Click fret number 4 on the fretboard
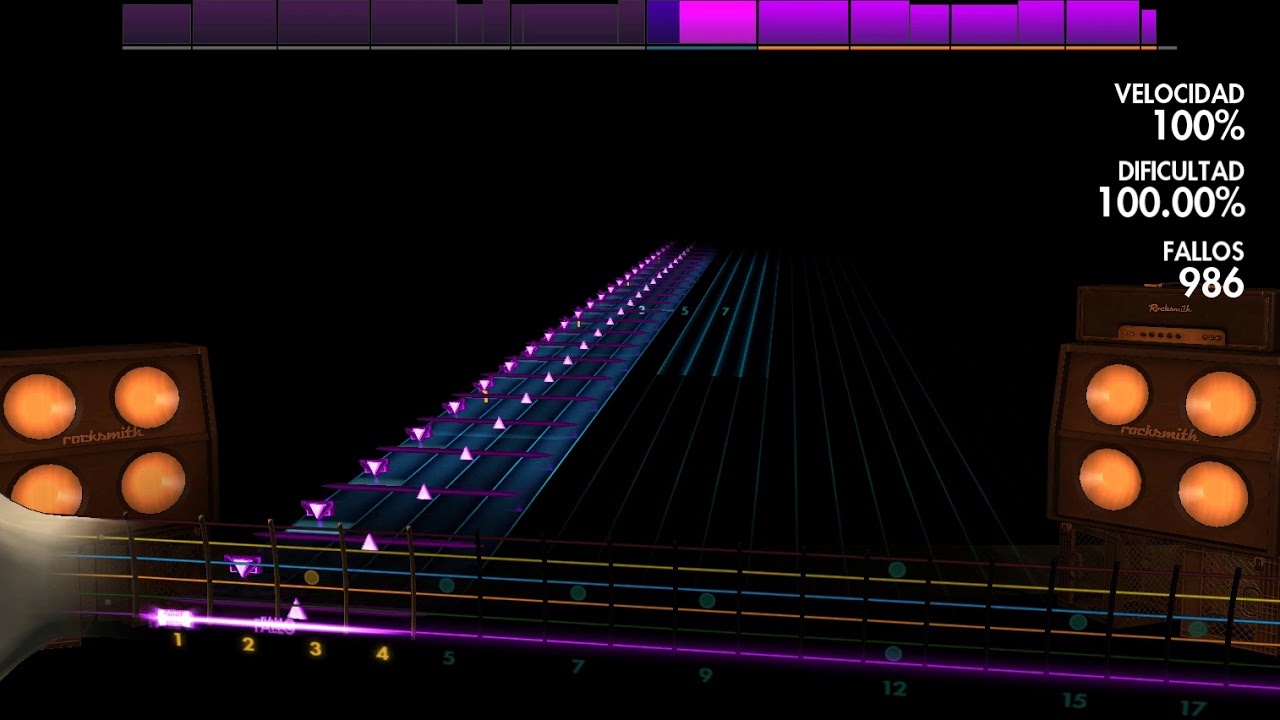Viewport: 1280px width, 720px height. coord(382,654)
